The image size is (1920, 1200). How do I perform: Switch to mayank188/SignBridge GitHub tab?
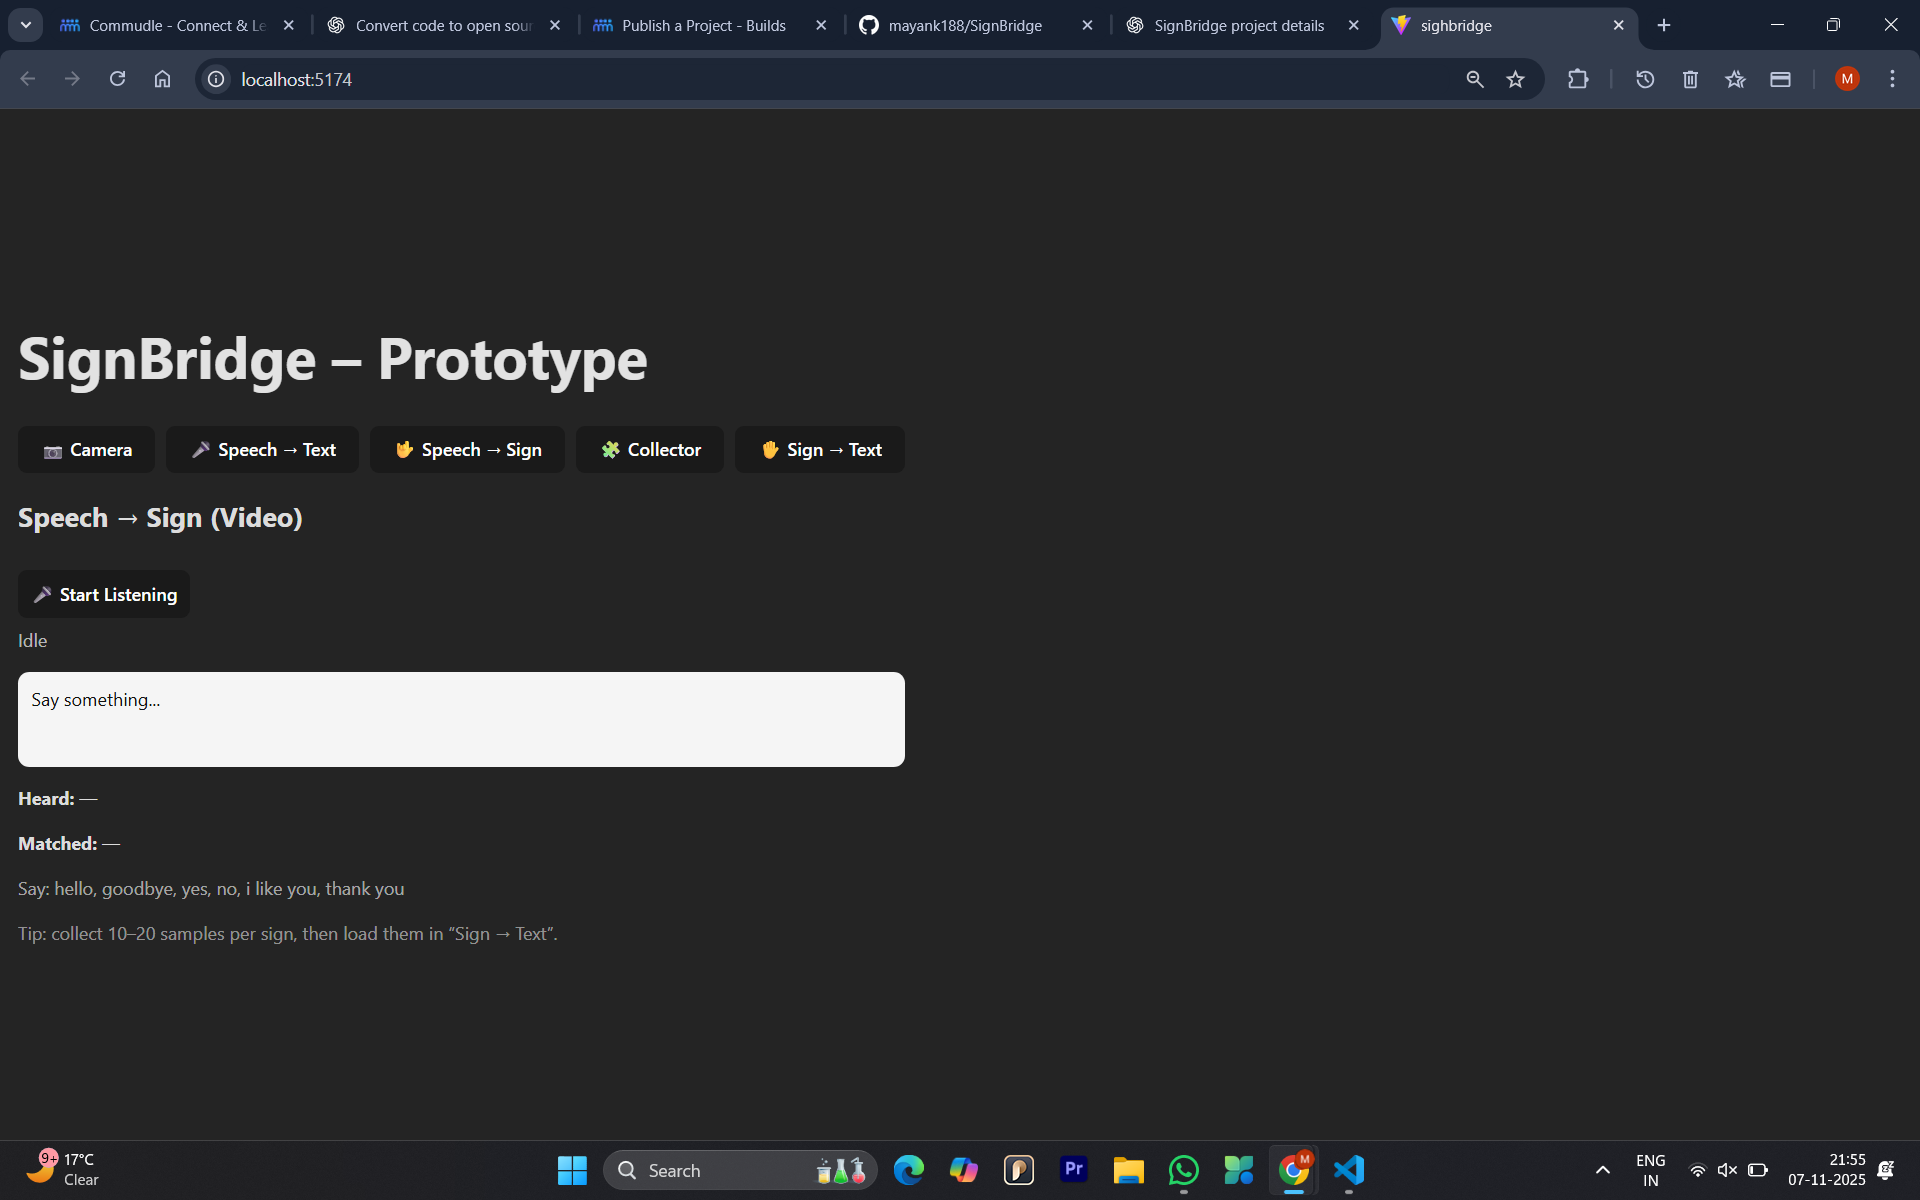click(964, 25)
